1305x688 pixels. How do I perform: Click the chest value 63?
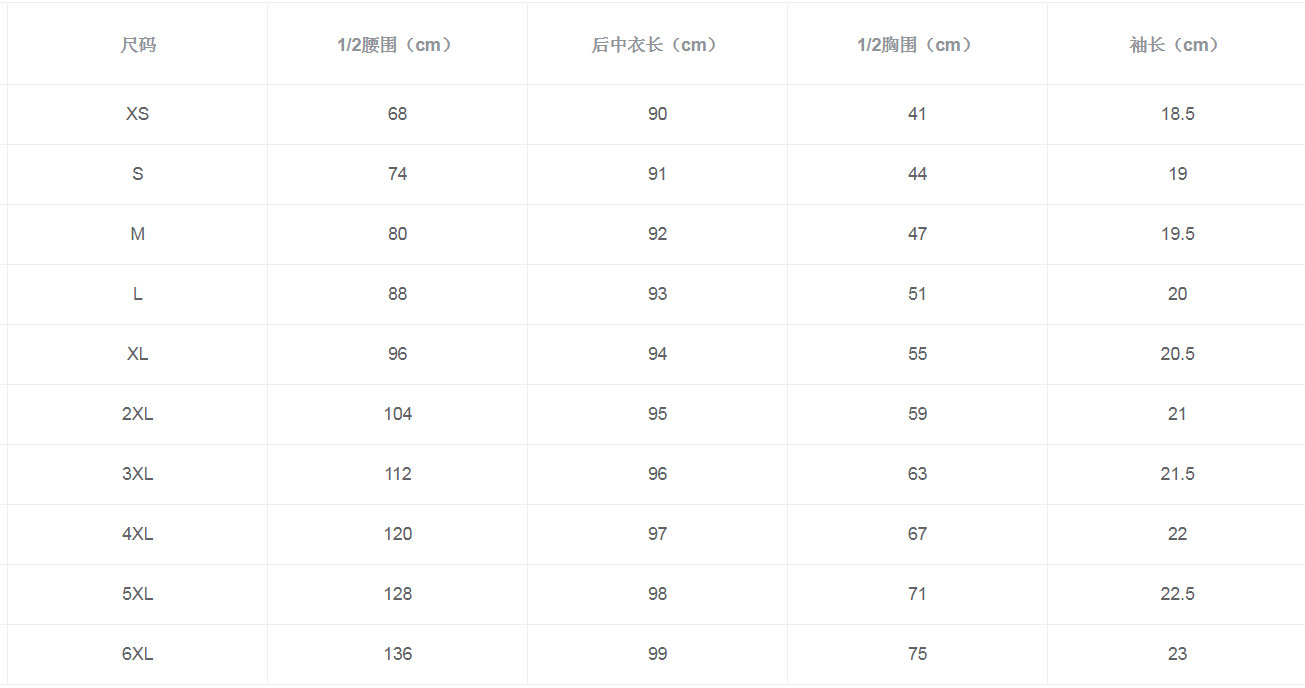(917, 474)
